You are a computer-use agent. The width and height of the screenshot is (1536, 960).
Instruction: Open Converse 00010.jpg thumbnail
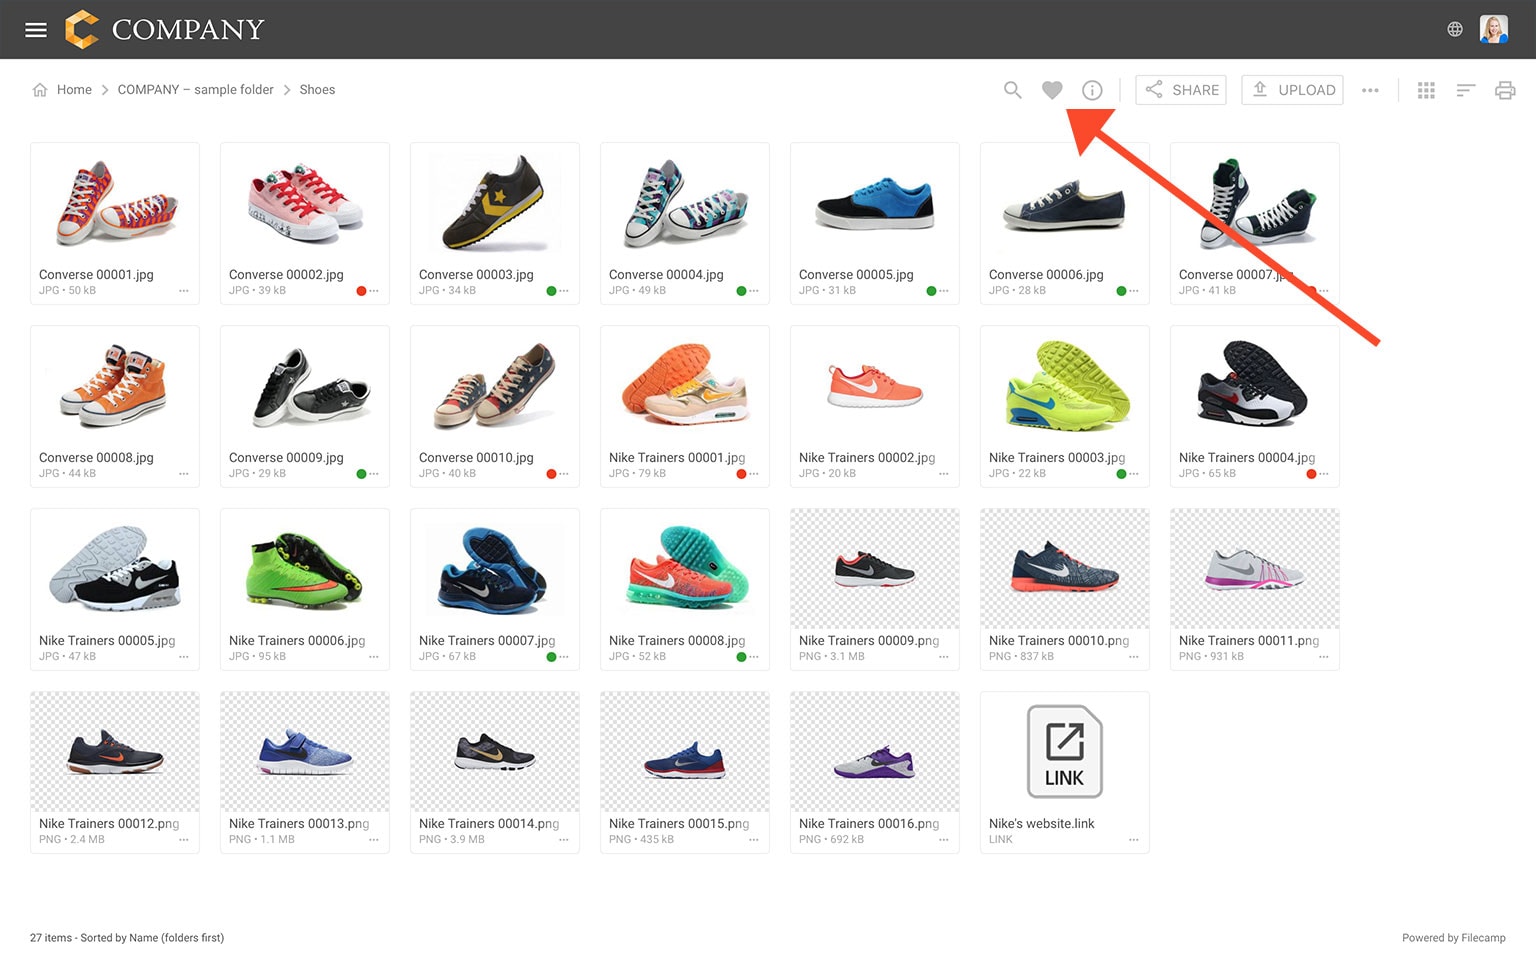click(x=495, y=387)
